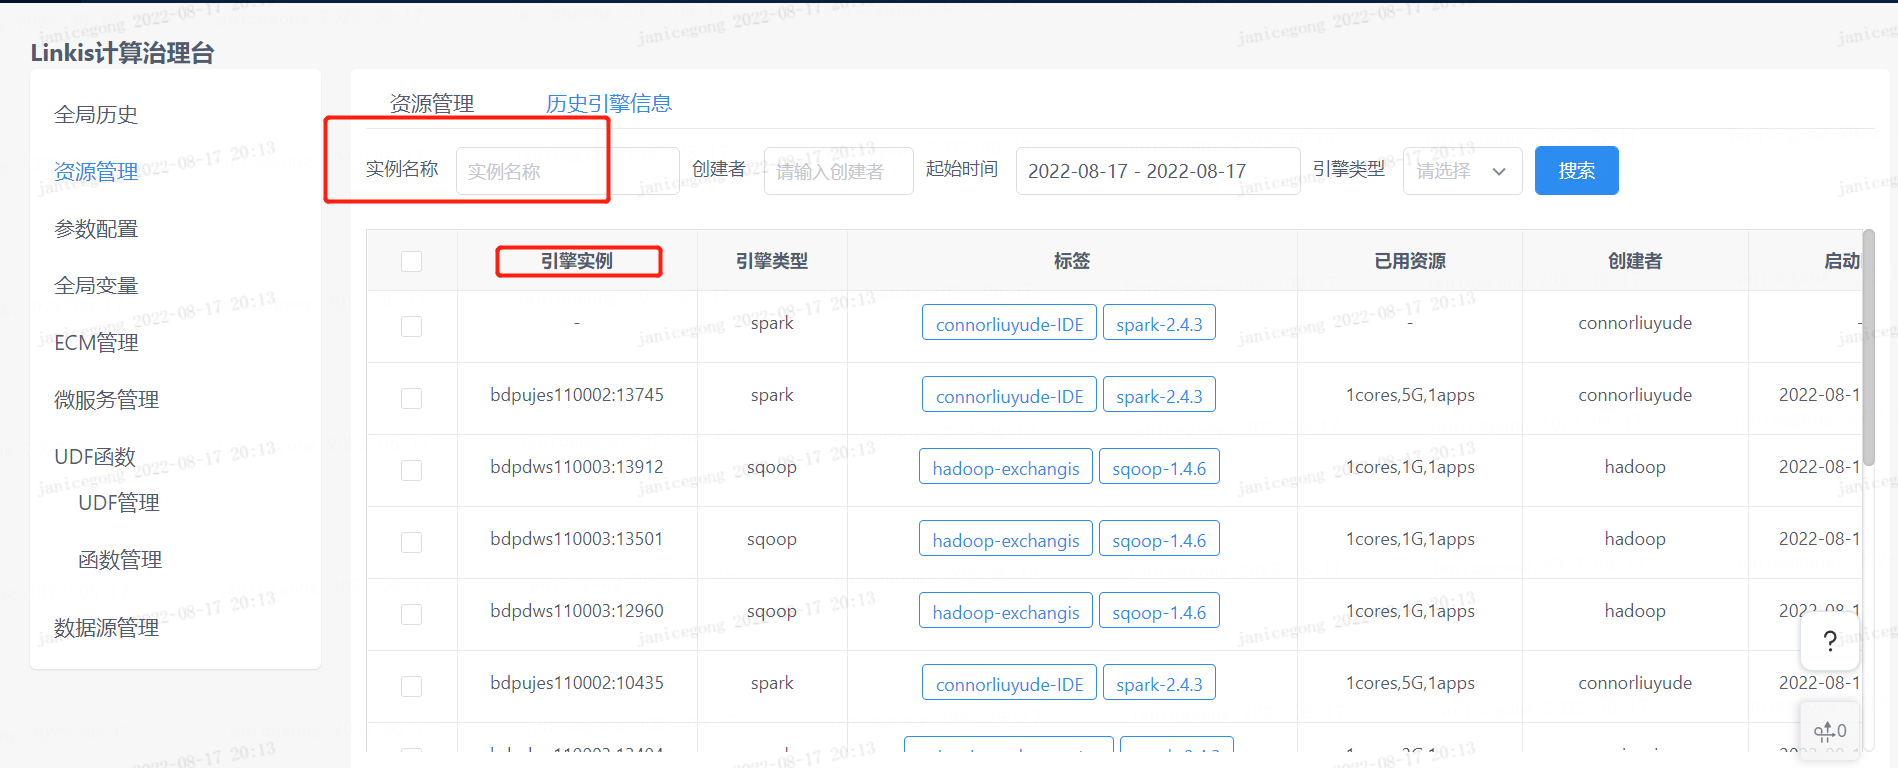
Task: Click sqoop-1.4.6 tag in bdpdws110003:13912 row
Action: (1159, 467)
